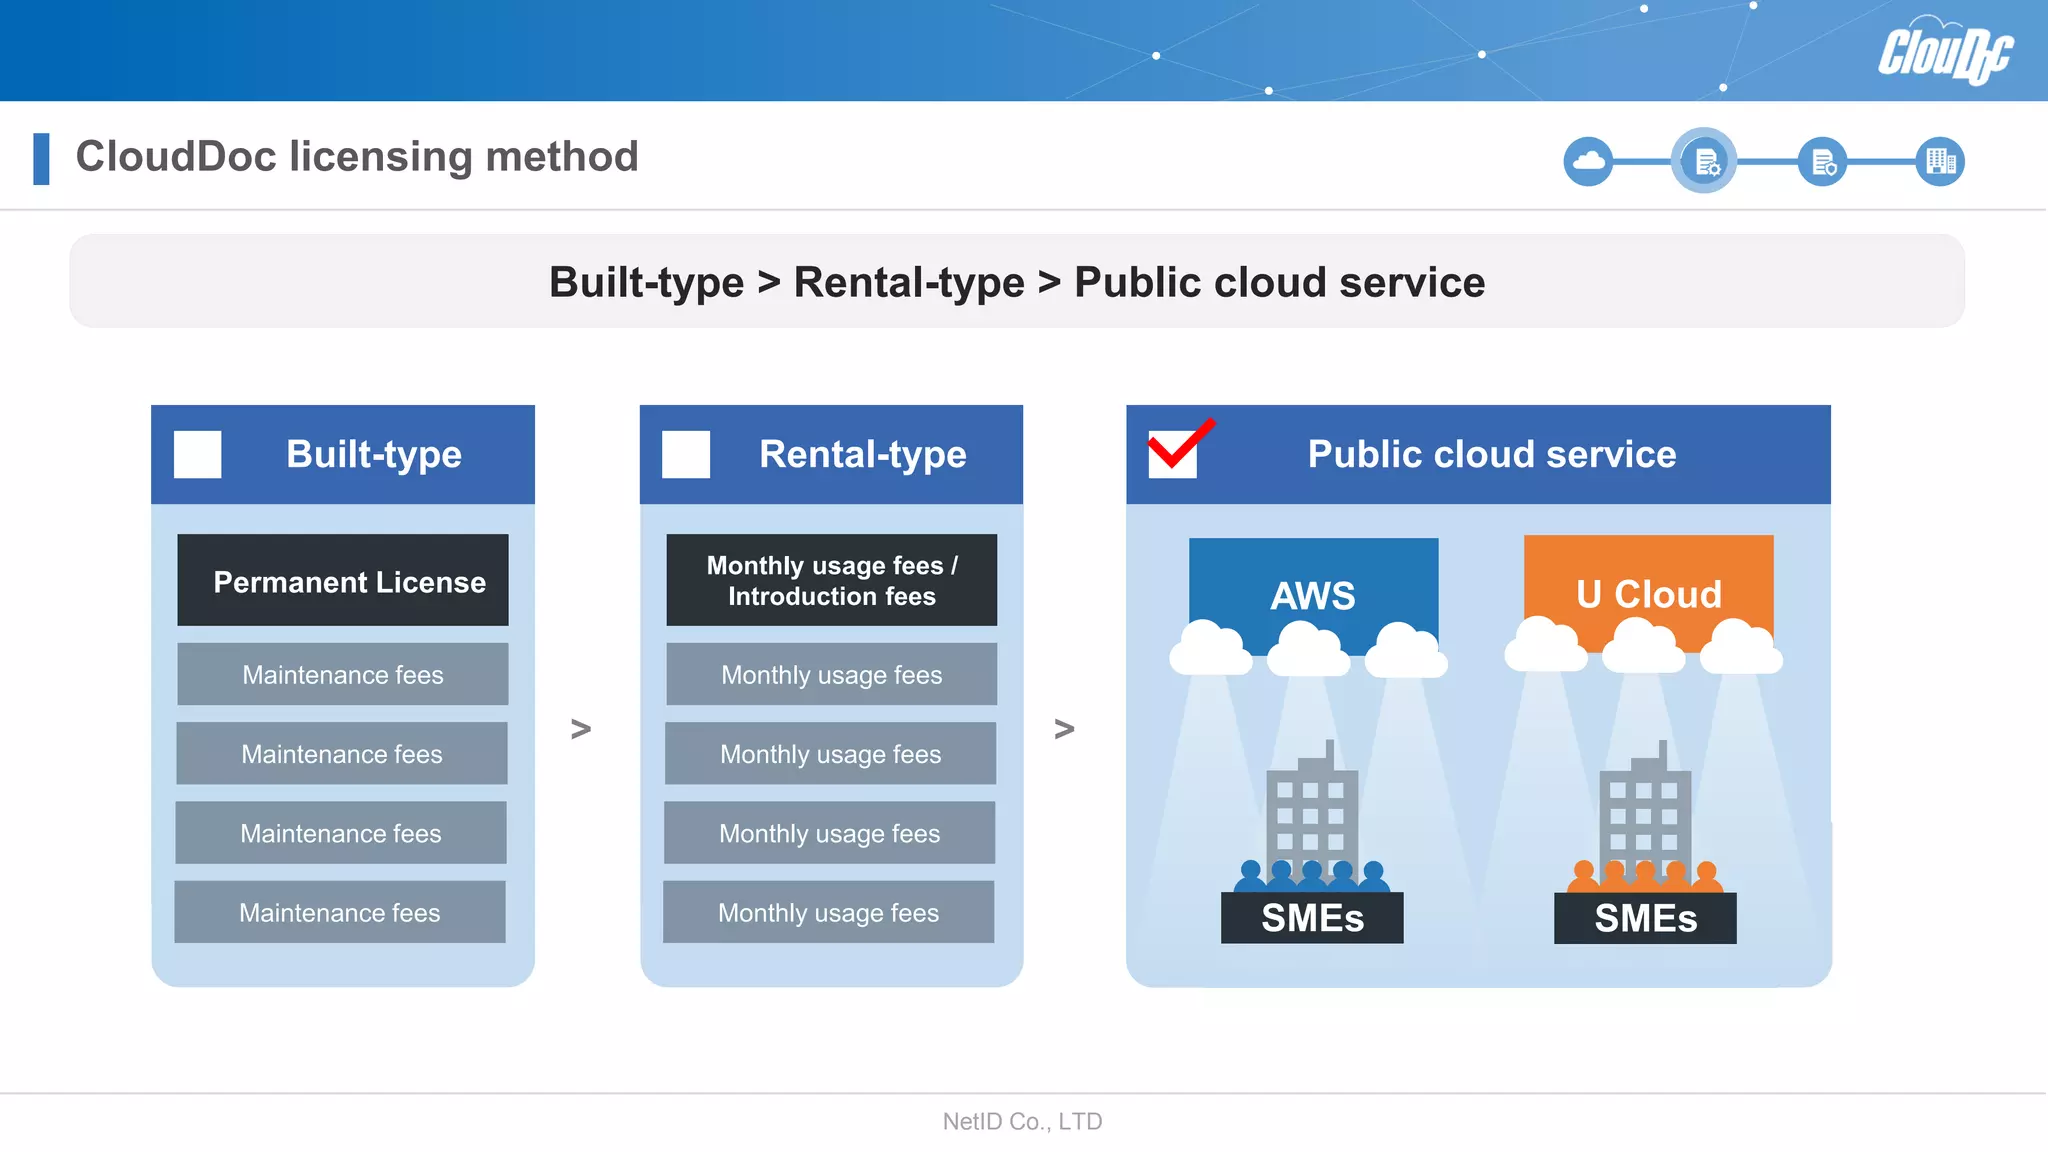The width and height of the screenshot is (2048, 1152).
Task: Click the bottom Monthly usage fees bar
Action: [x=829, y=912]
